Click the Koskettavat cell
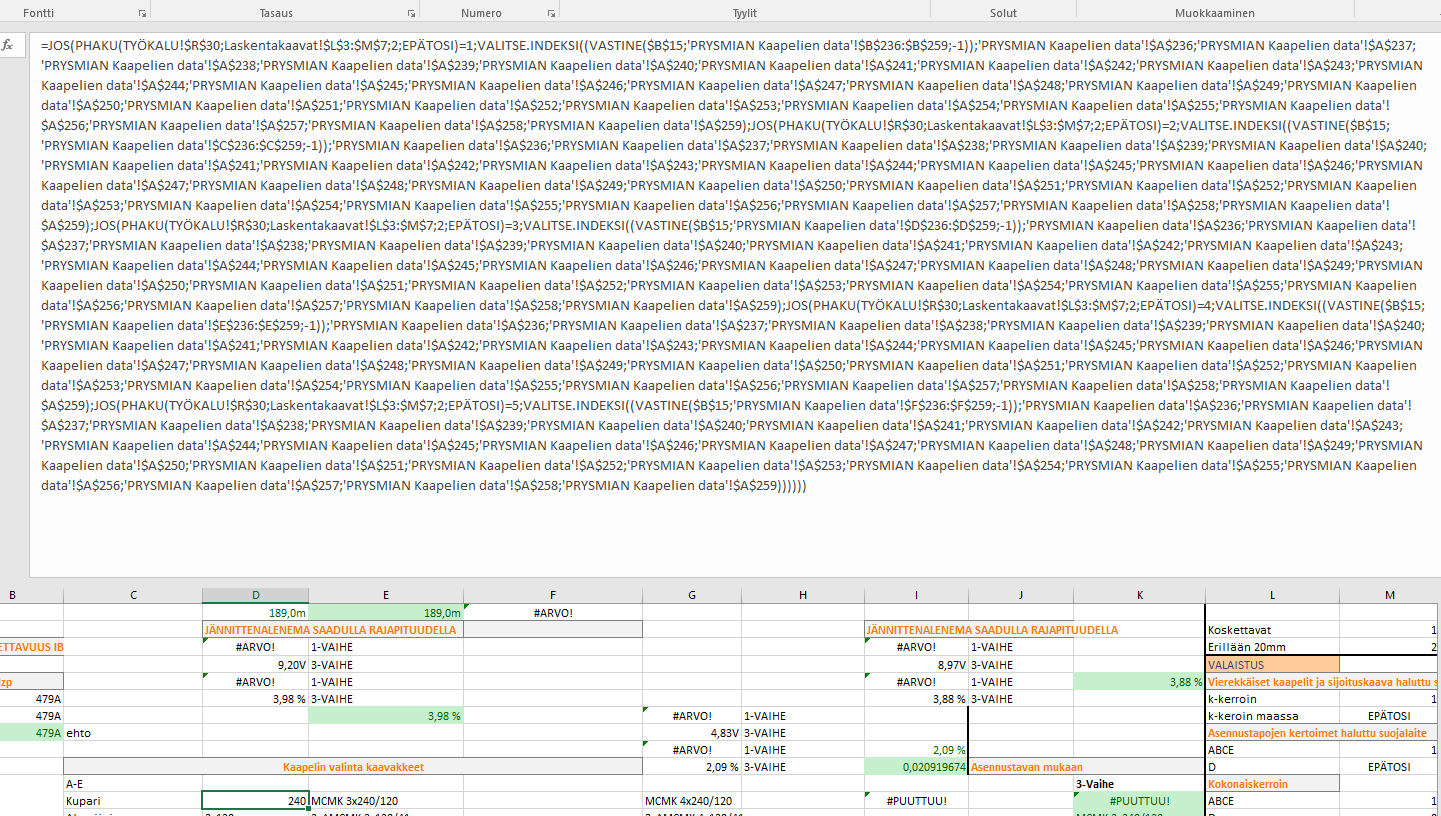 tap(1272, 630)
